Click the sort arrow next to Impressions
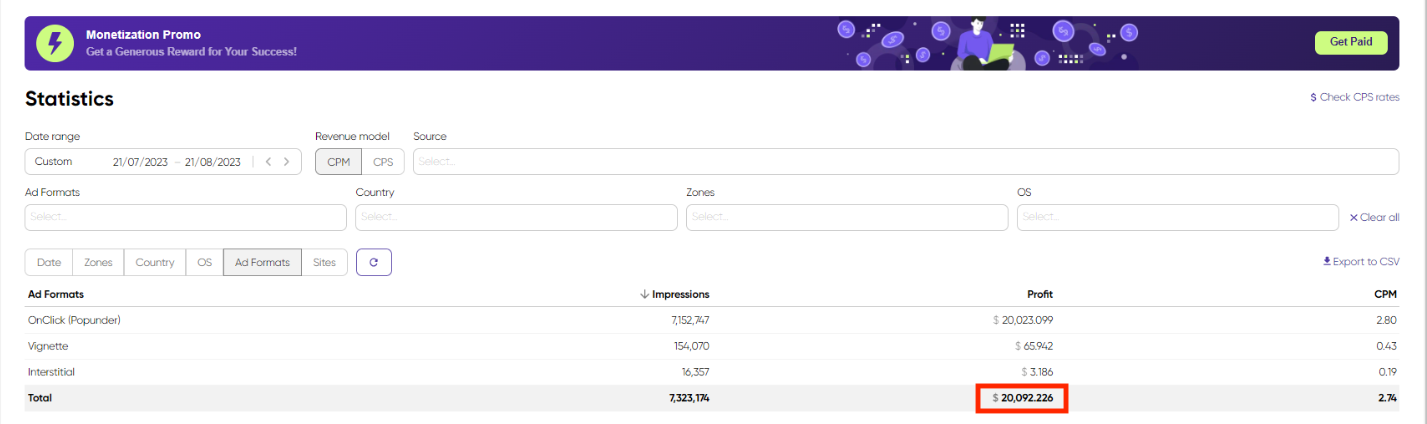1427x424 pixels. [644, 295]
